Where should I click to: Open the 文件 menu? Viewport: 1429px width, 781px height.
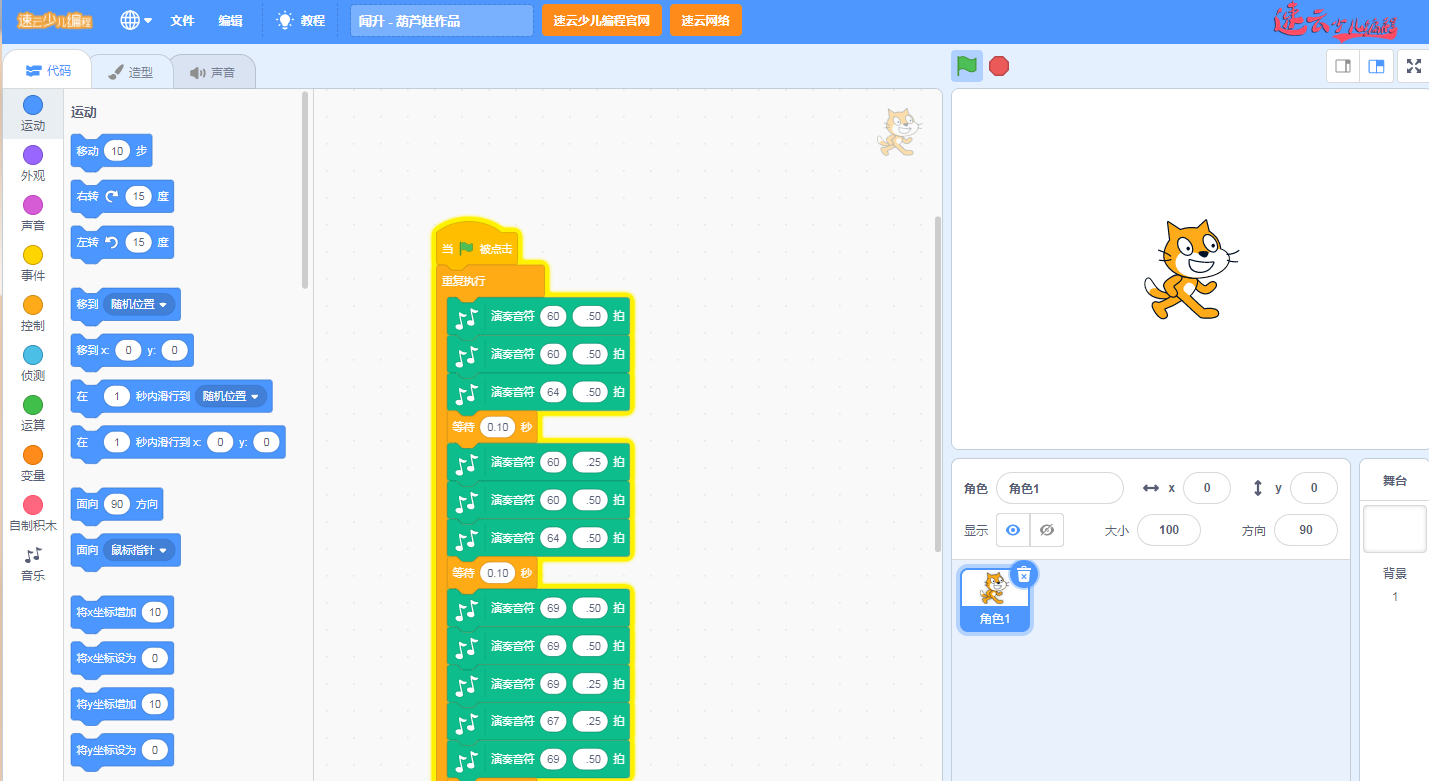tap(182, 20)
